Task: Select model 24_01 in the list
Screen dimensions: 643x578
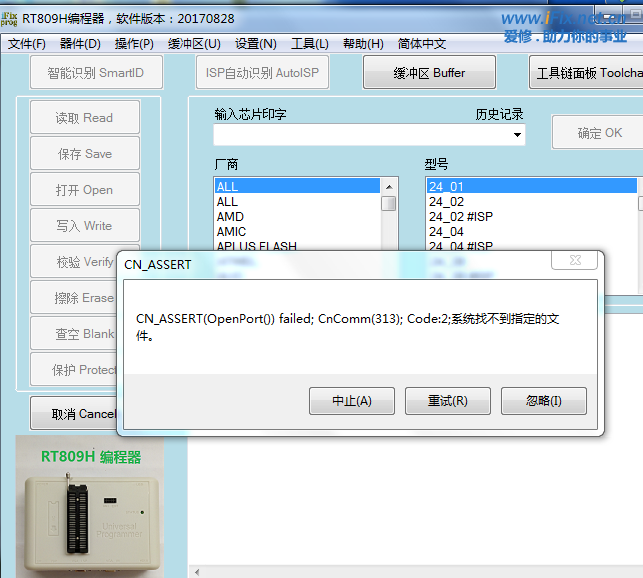Action: pos(532,186)
